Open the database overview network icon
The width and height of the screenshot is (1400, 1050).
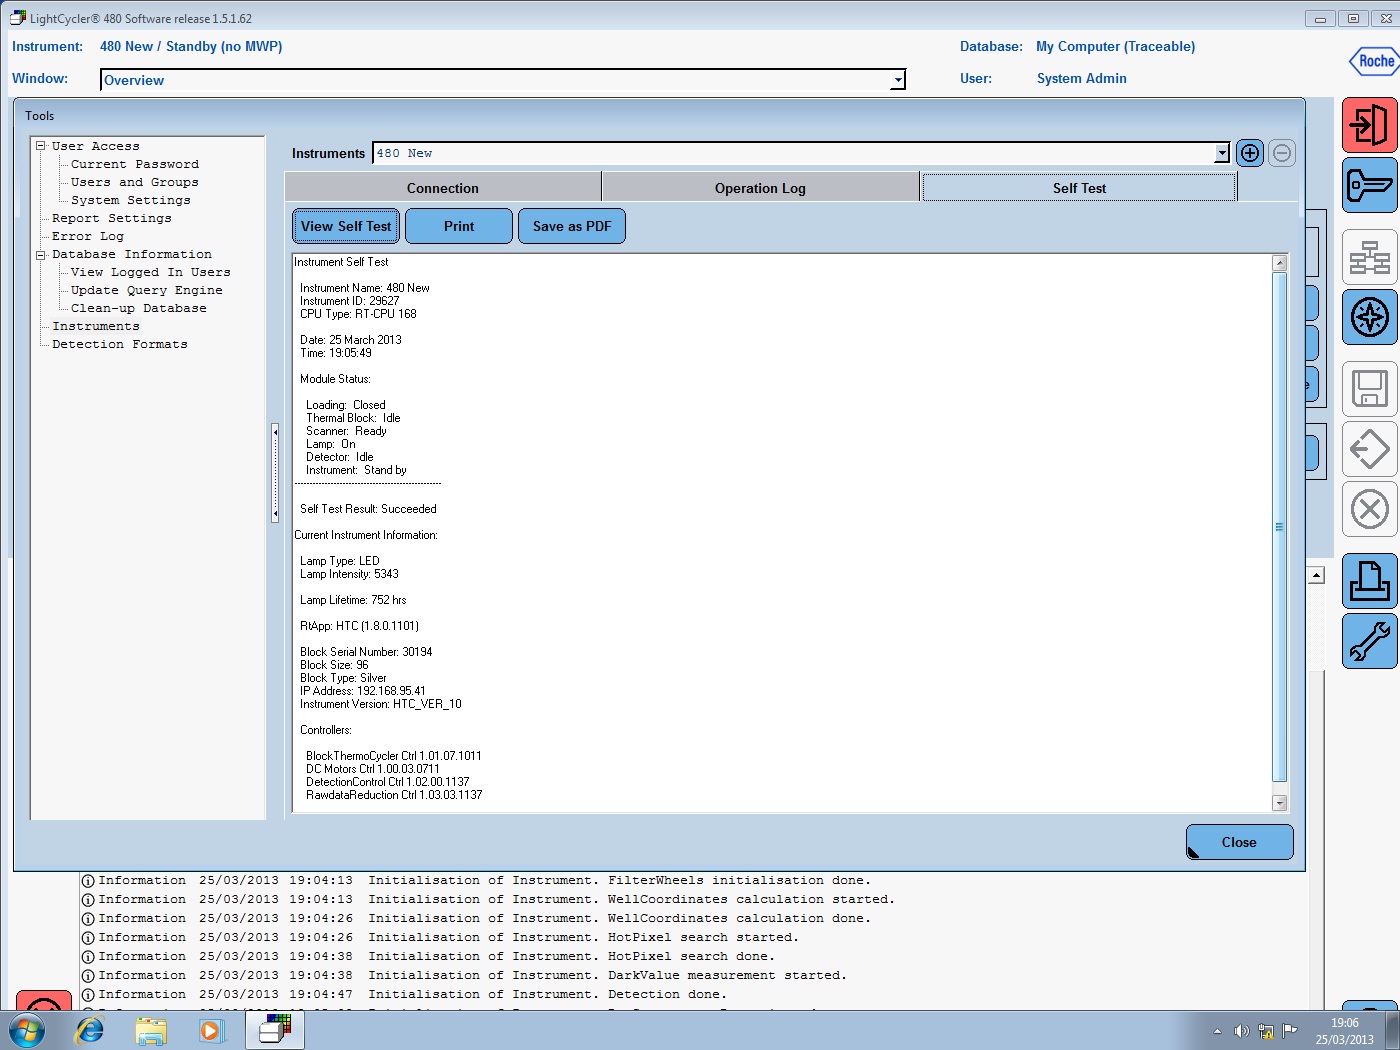click(1369, 257)
